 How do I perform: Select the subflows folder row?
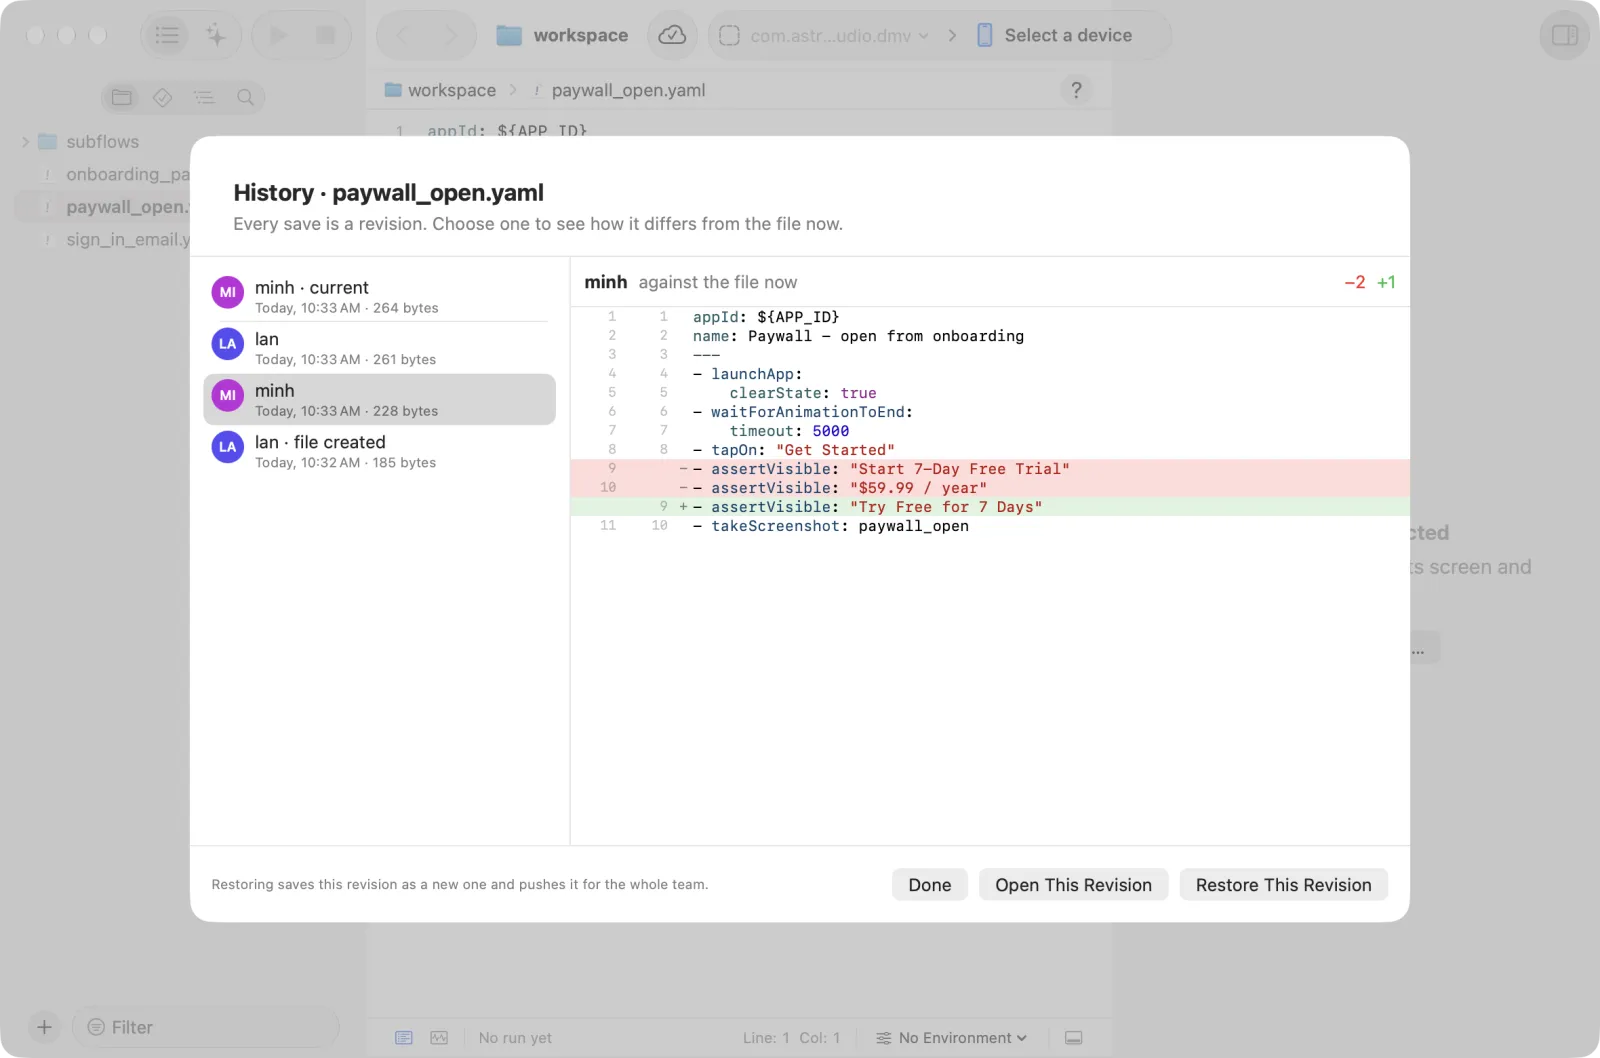pos(102,142)
